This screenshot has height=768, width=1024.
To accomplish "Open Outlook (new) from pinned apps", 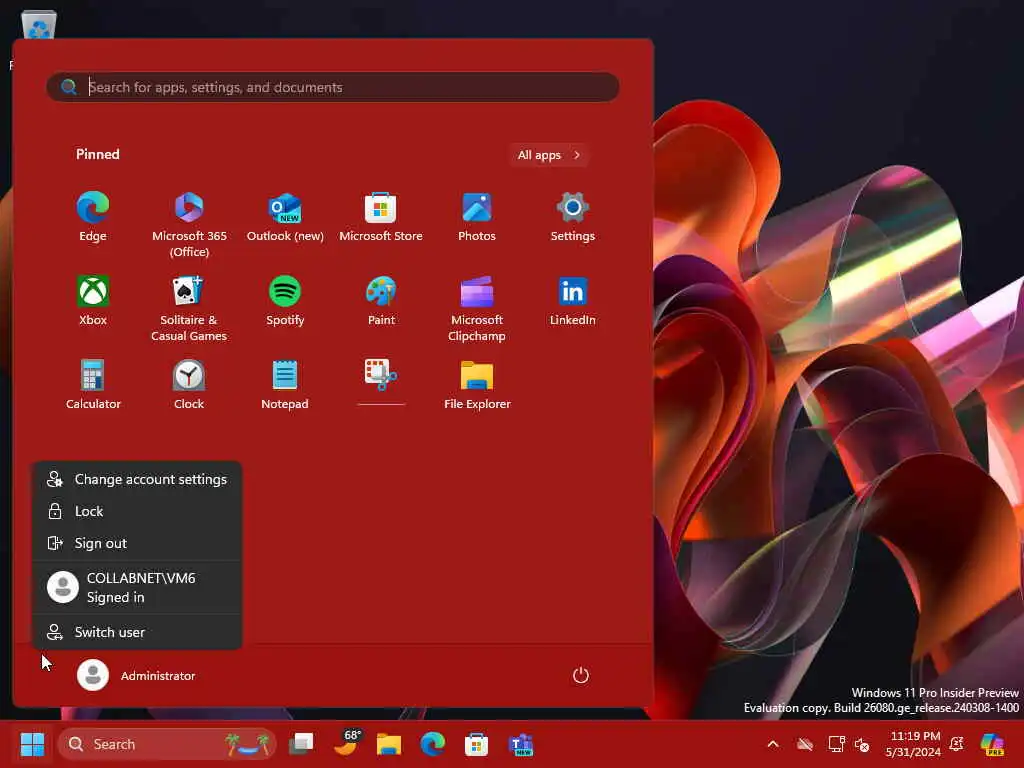I will 285,217.
